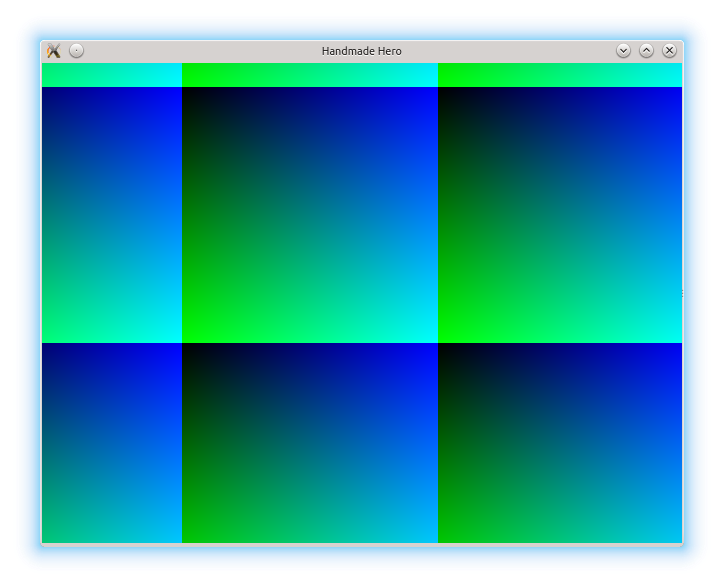Click the bright green corner of the center tile
Image resolution: width=724 pixels, height=587 pixels.
click(189, 336)
